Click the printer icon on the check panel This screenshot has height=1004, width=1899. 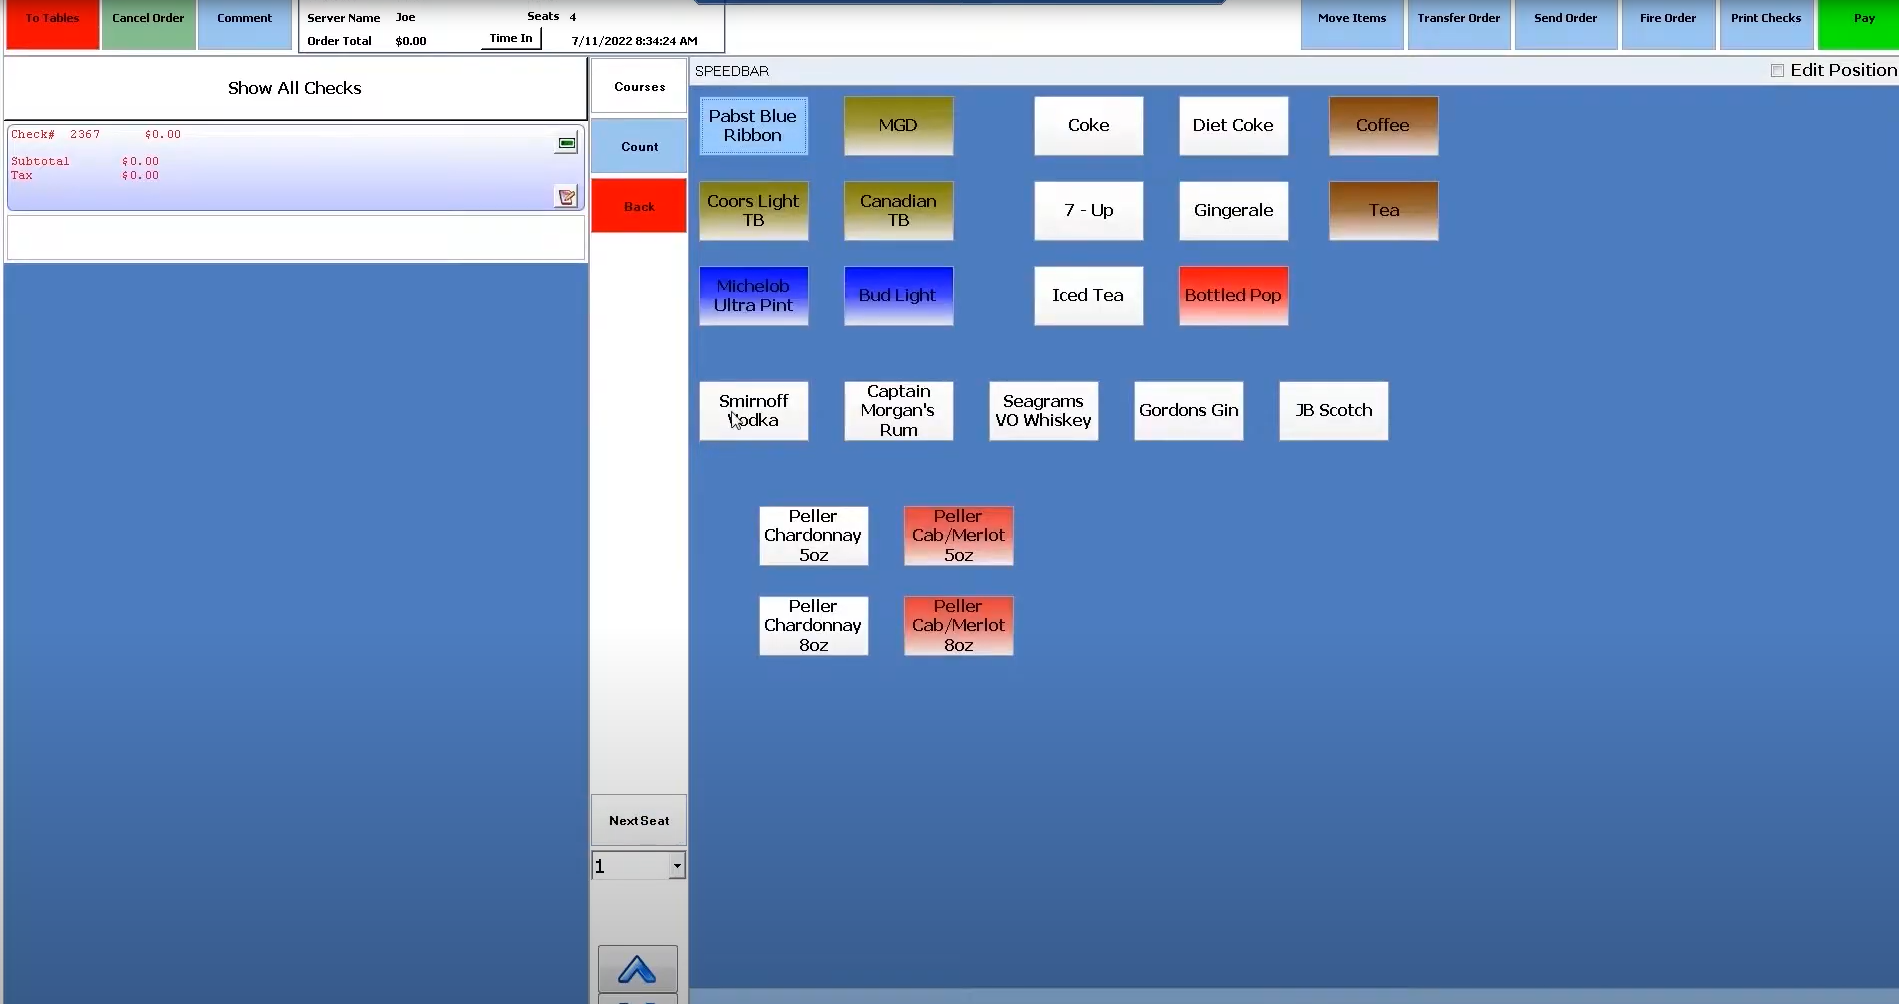pos(566,144)
